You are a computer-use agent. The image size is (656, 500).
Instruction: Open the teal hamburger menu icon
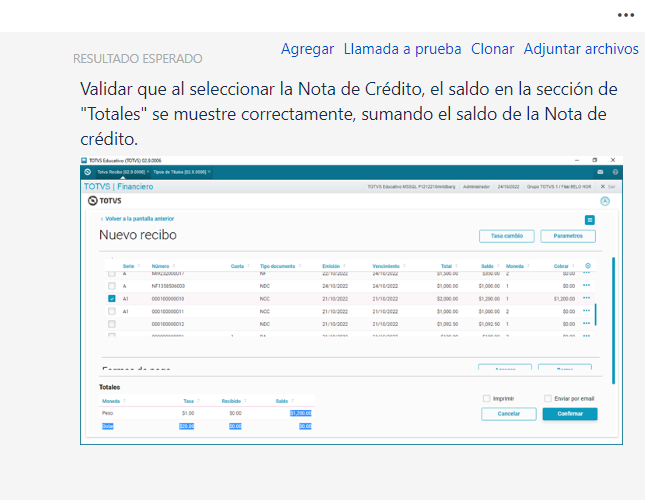(x=590, y=220)
